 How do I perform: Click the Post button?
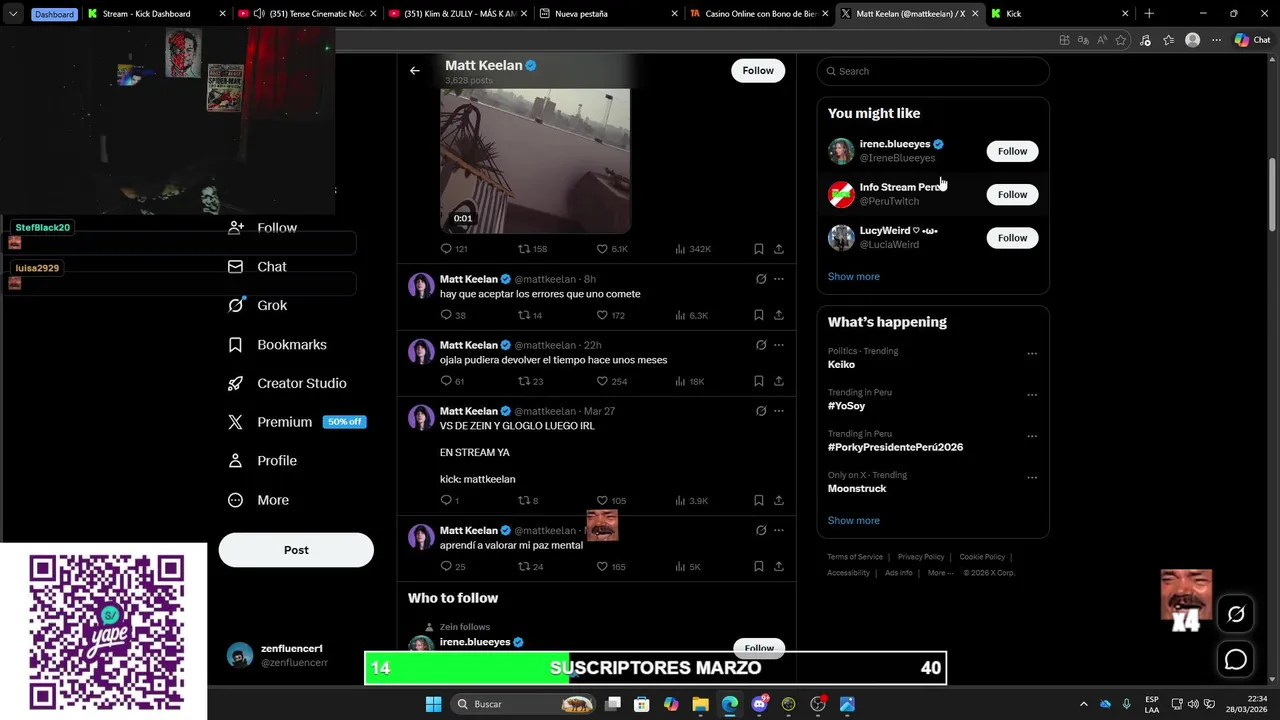point(296,550)
